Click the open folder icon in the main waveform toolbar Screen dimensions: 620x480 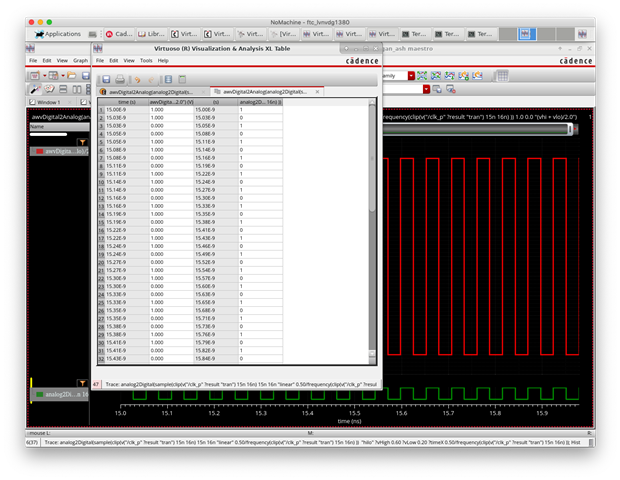(72, 75)
